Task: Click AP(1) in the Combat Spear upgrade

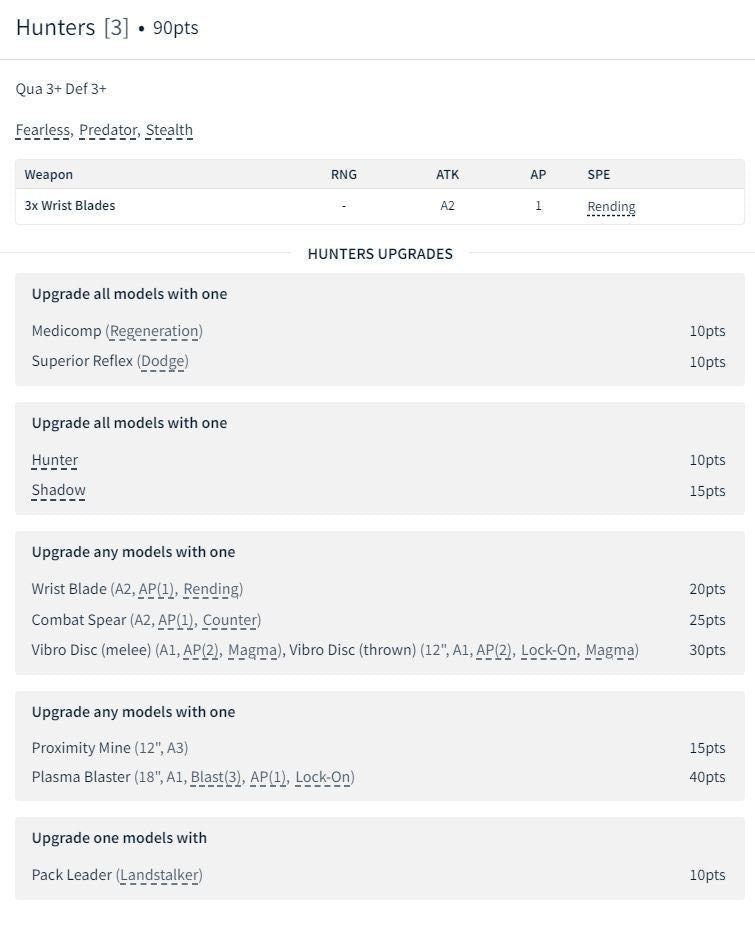Action: click(x=176, y=620)
